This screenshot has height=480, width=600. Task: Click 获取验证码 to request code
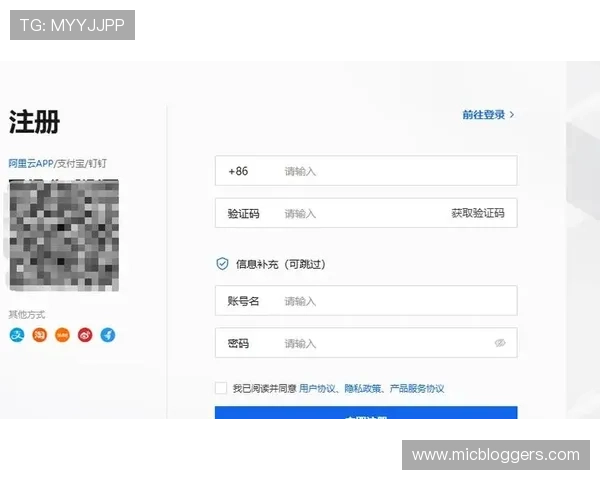[x=478, y=213]
